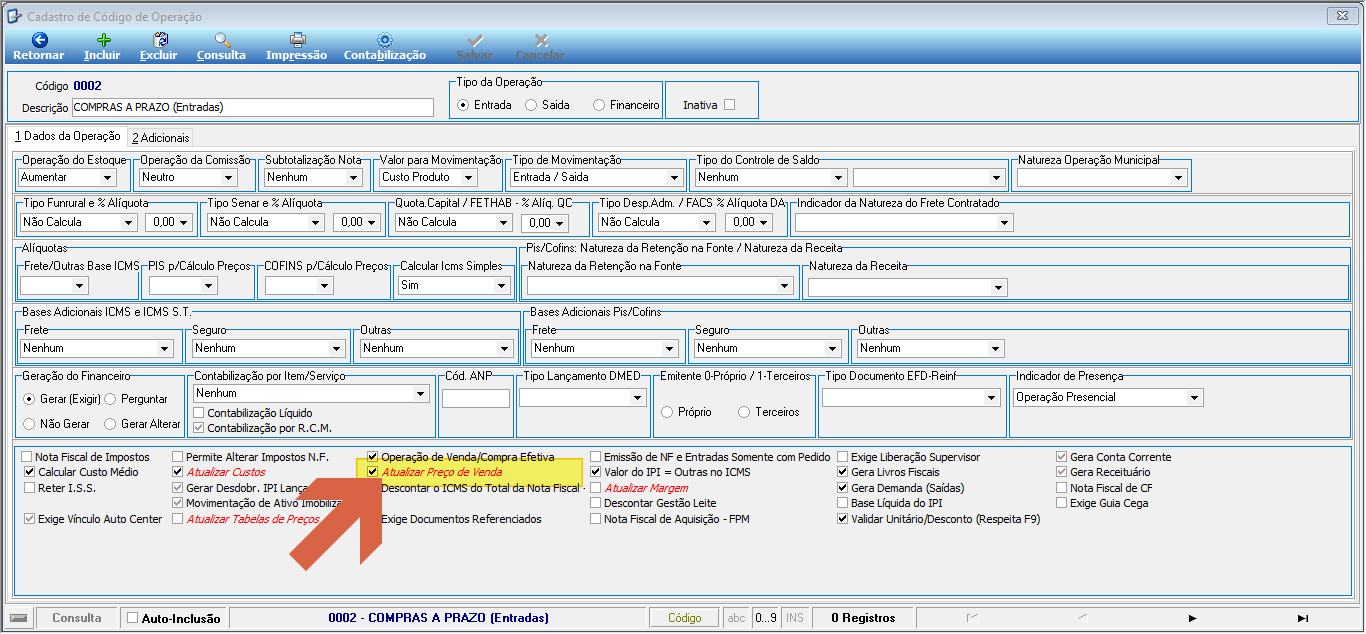Screen dimensions: 1366x634
Task: Go to next record arrow in status bar
Action: pyautogui.click(x=1193, y=618)
